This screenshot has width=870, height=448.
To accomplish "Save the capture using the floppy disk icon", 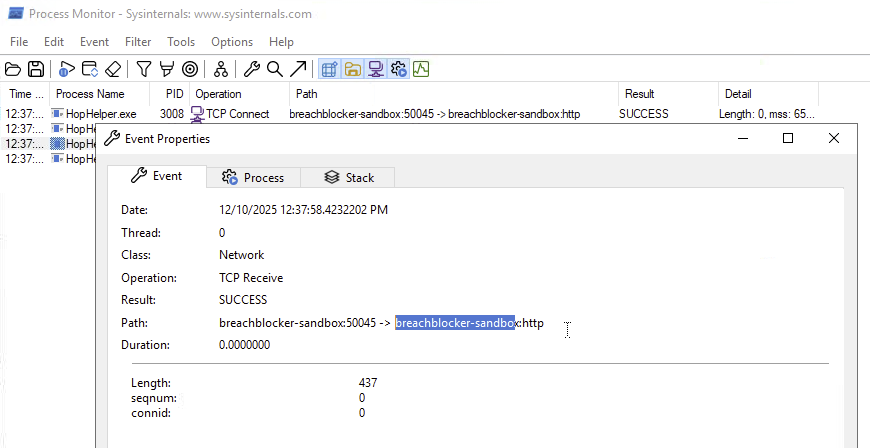I will (36, 69).
